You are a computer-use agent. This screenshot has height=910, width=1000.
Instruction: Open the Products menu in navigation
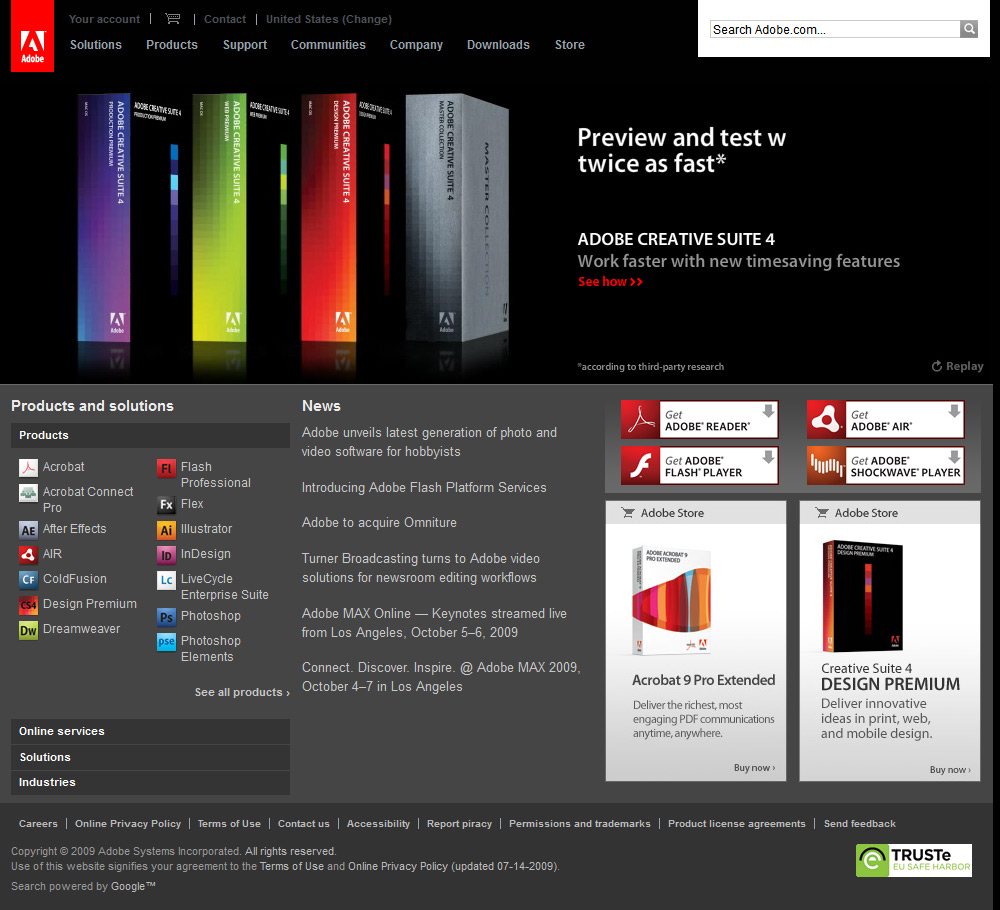tap(172, 45)
